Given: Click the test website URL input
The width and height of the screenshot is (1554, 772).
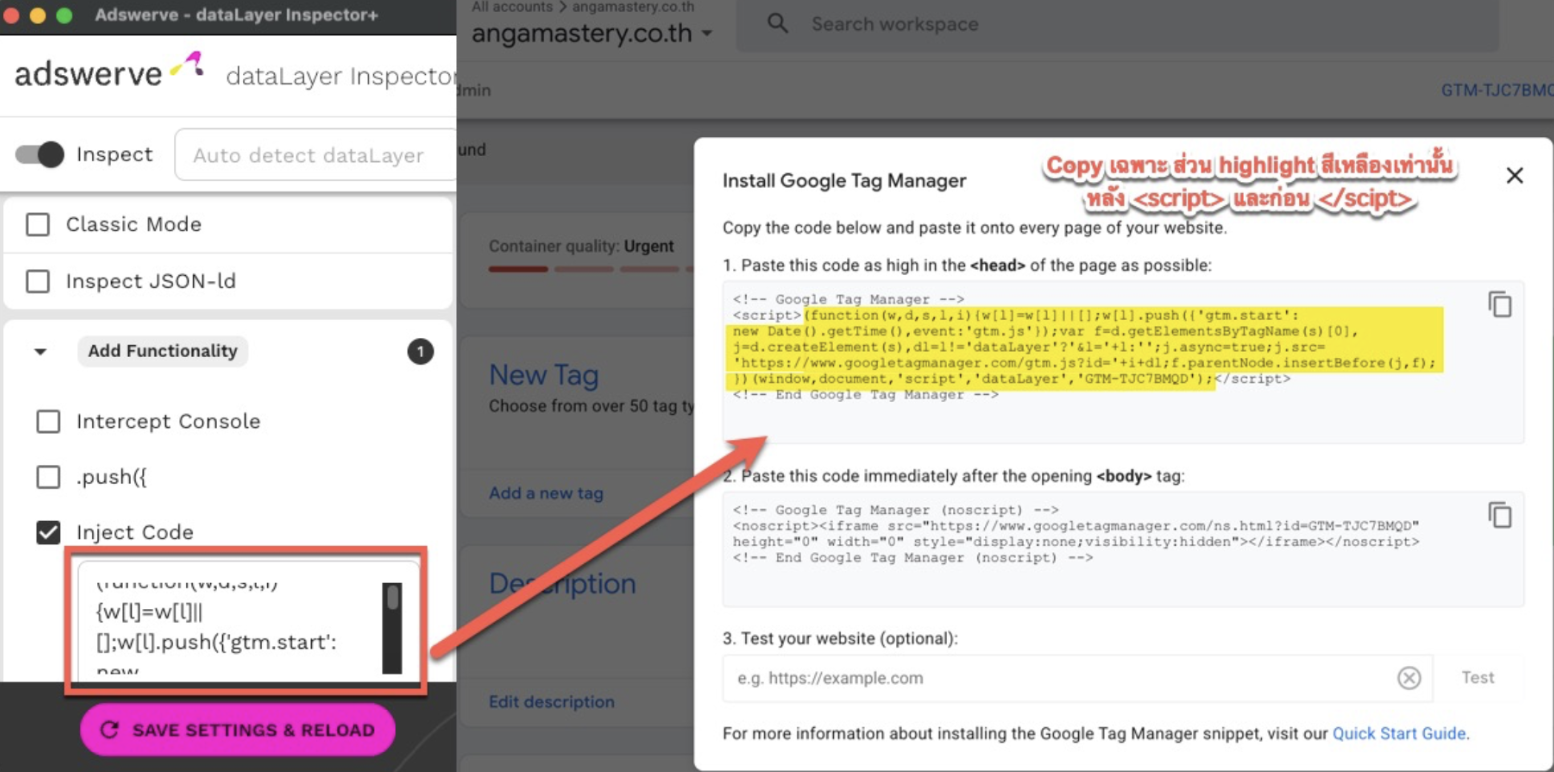Looking at the screenshot, I should (1077, 678).
